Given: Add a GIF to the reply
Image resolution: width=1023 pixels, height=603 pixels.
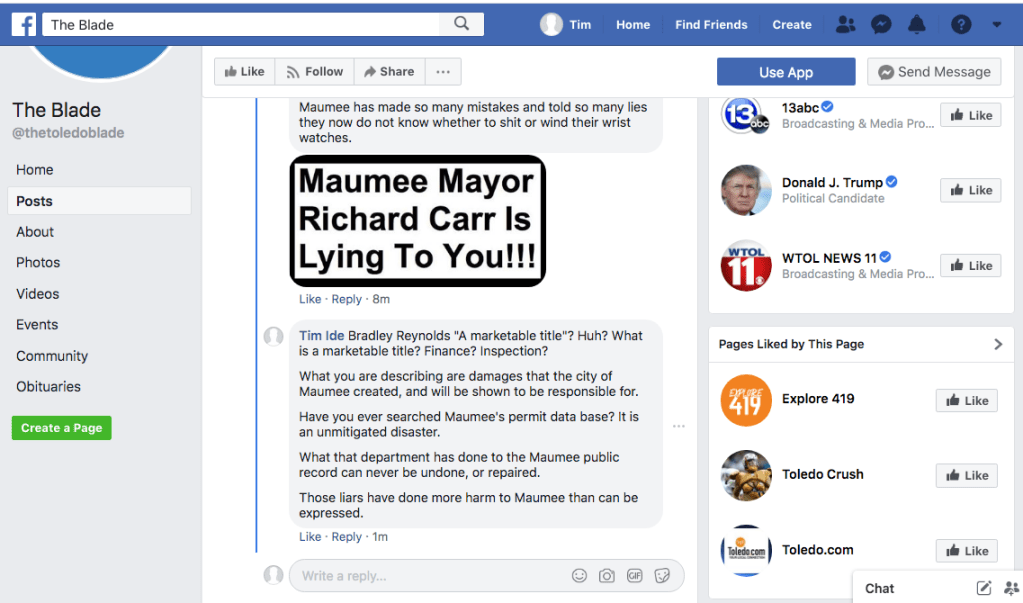Looking at the screenshot, I should coord(634,576).
